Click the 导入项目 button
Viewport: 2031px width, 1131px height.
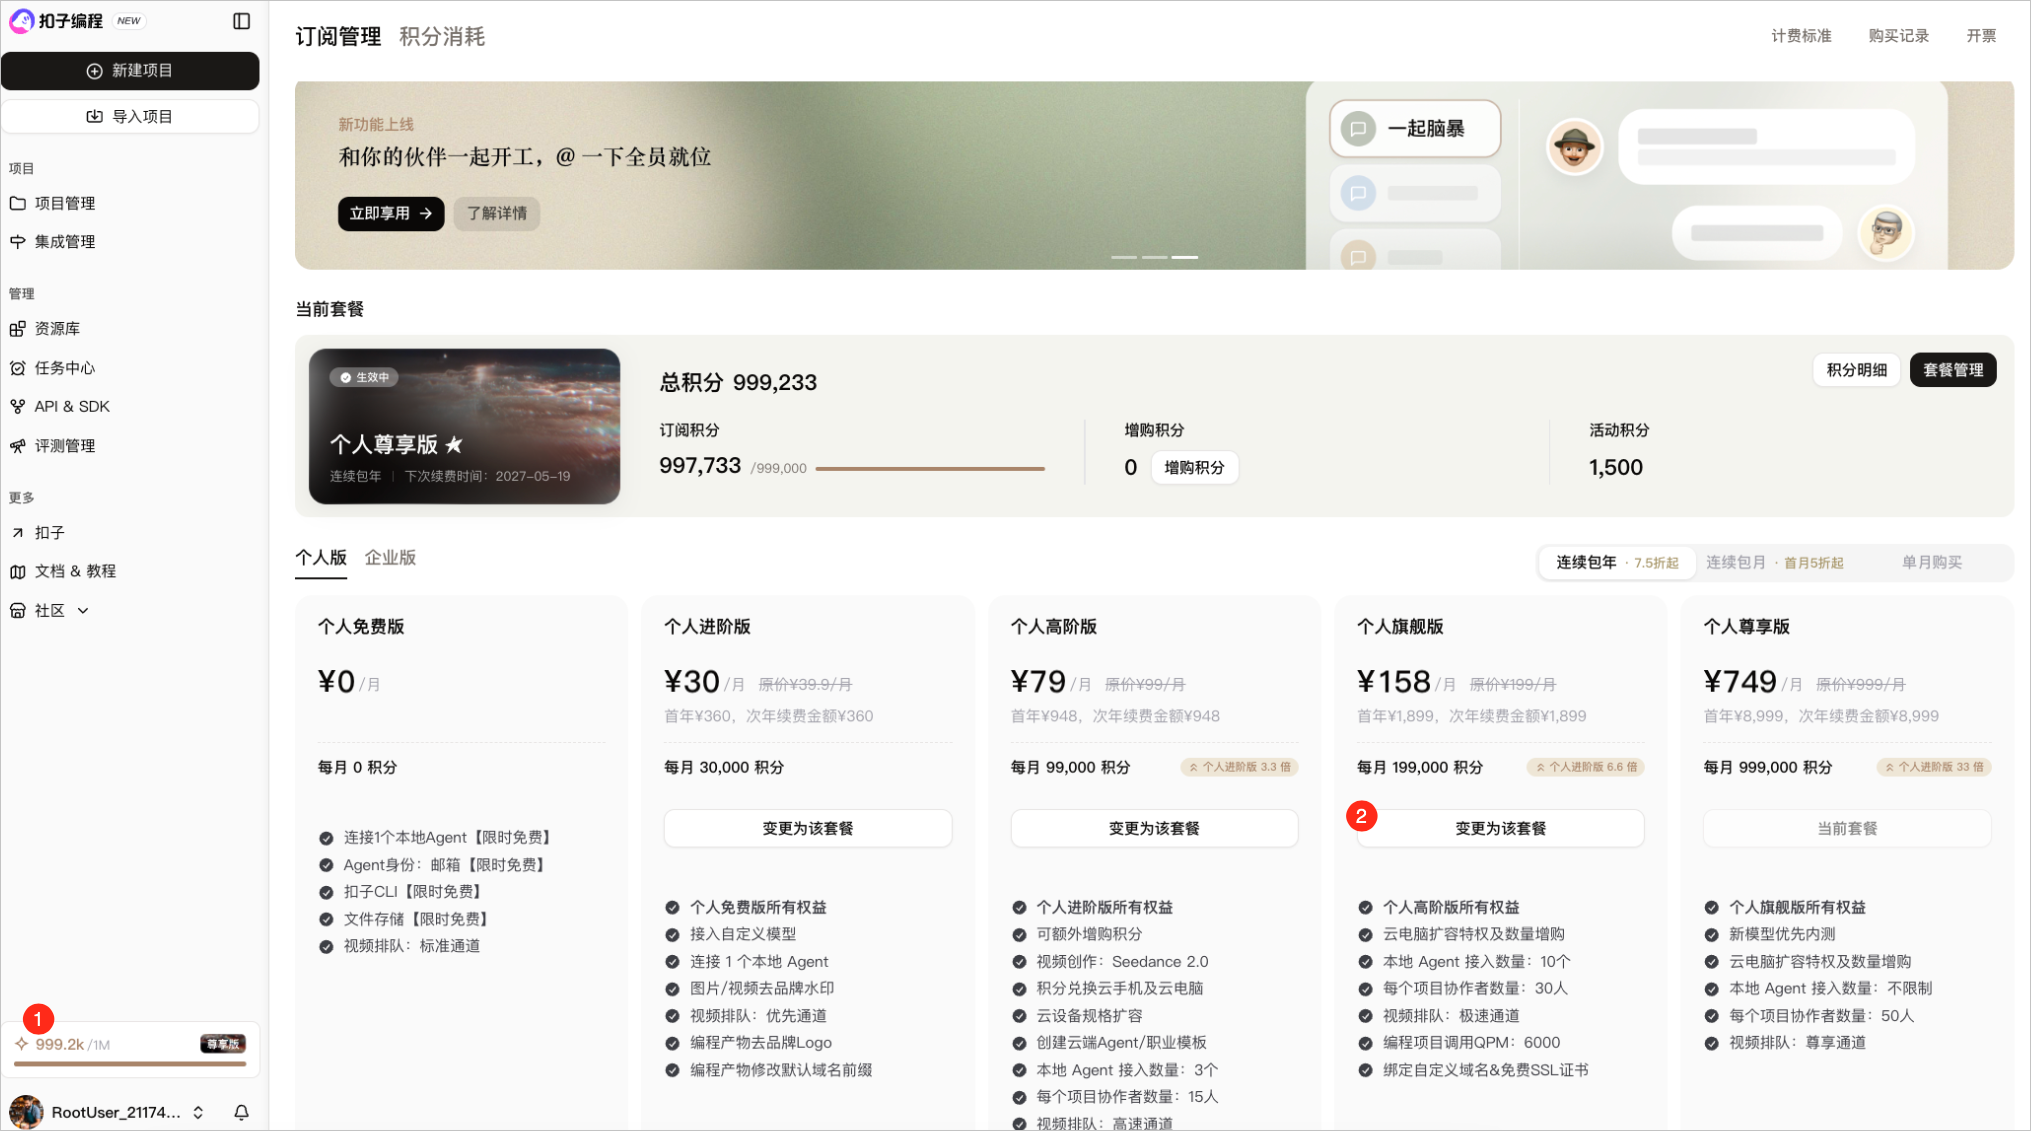click(x=130, y=117)
